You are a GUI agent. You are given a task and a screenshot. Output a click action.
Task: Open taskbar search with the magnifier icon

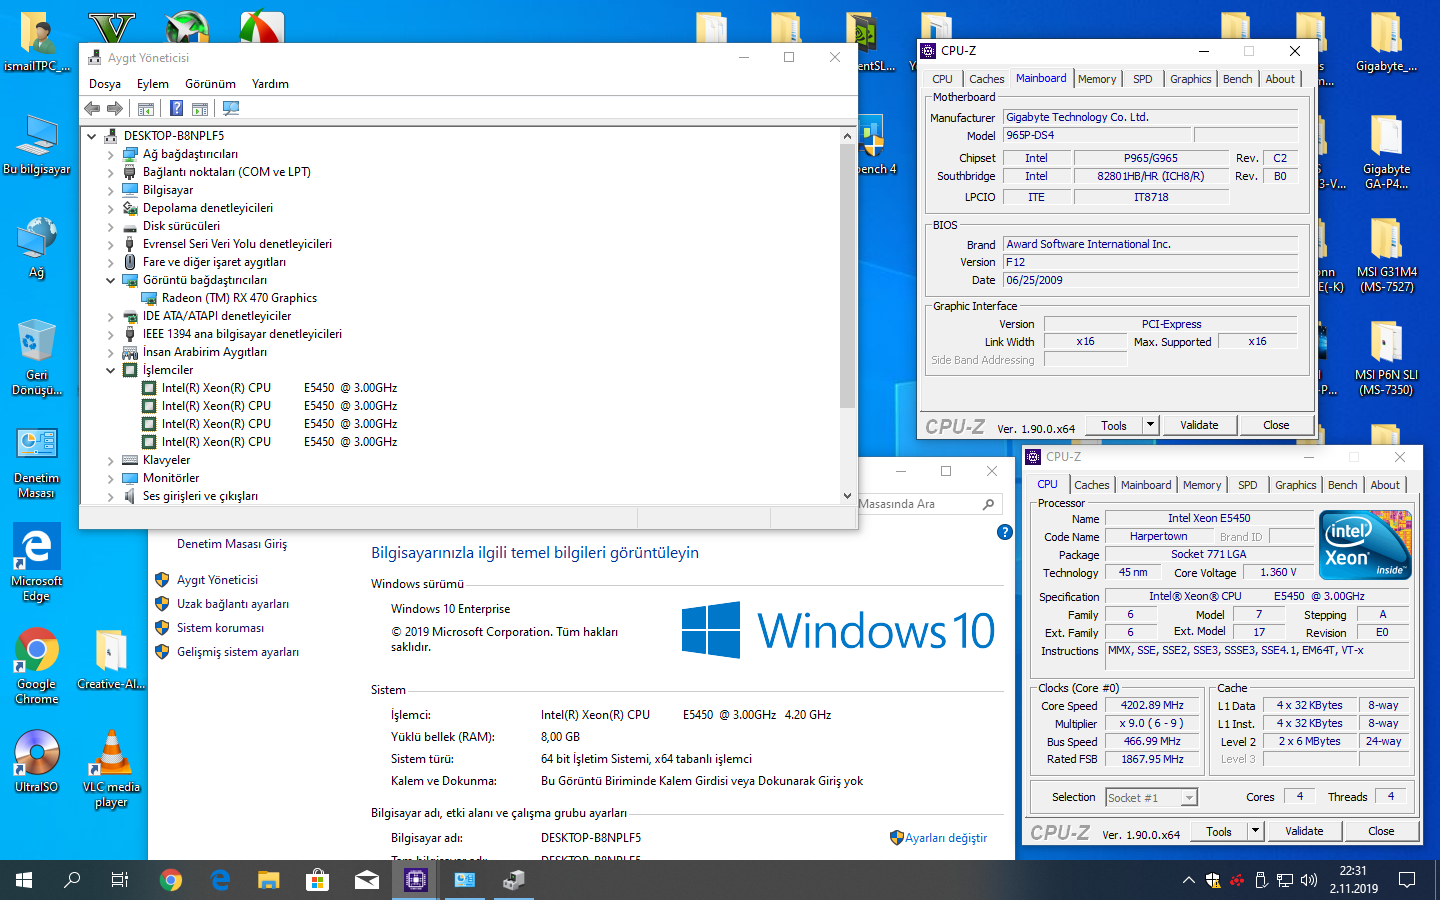tap(72, 880)
